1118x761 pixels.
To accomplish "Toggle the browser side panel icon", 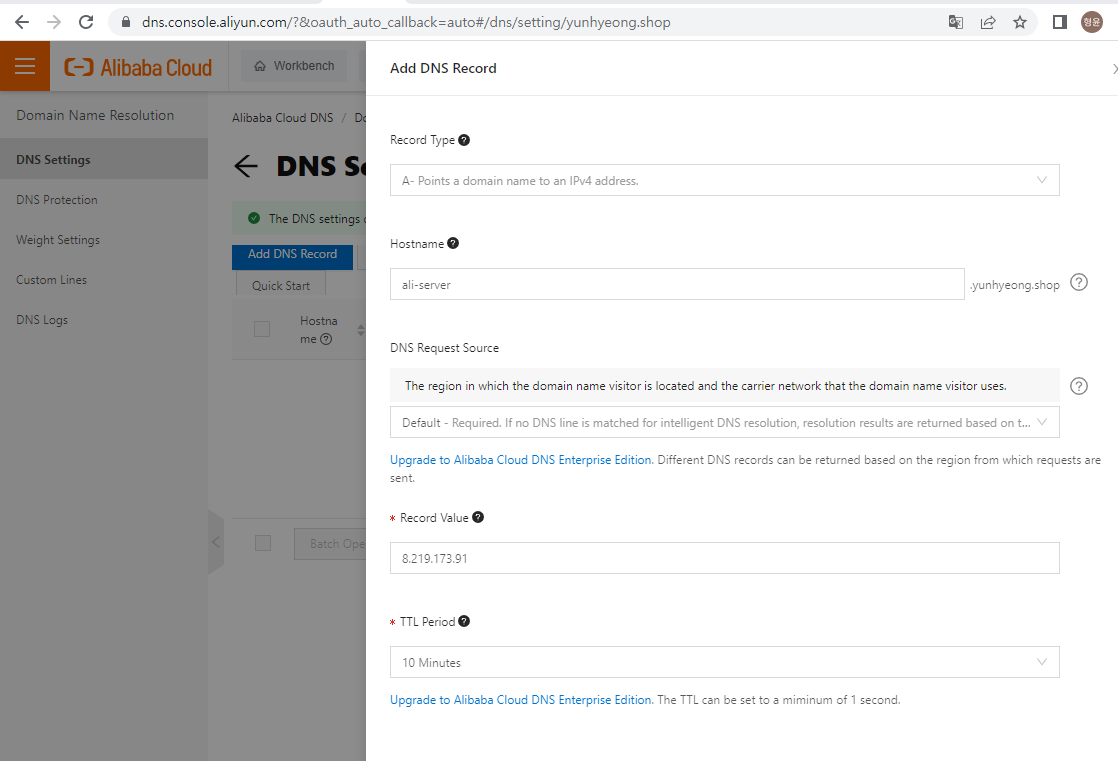I will coord(1060,22).
